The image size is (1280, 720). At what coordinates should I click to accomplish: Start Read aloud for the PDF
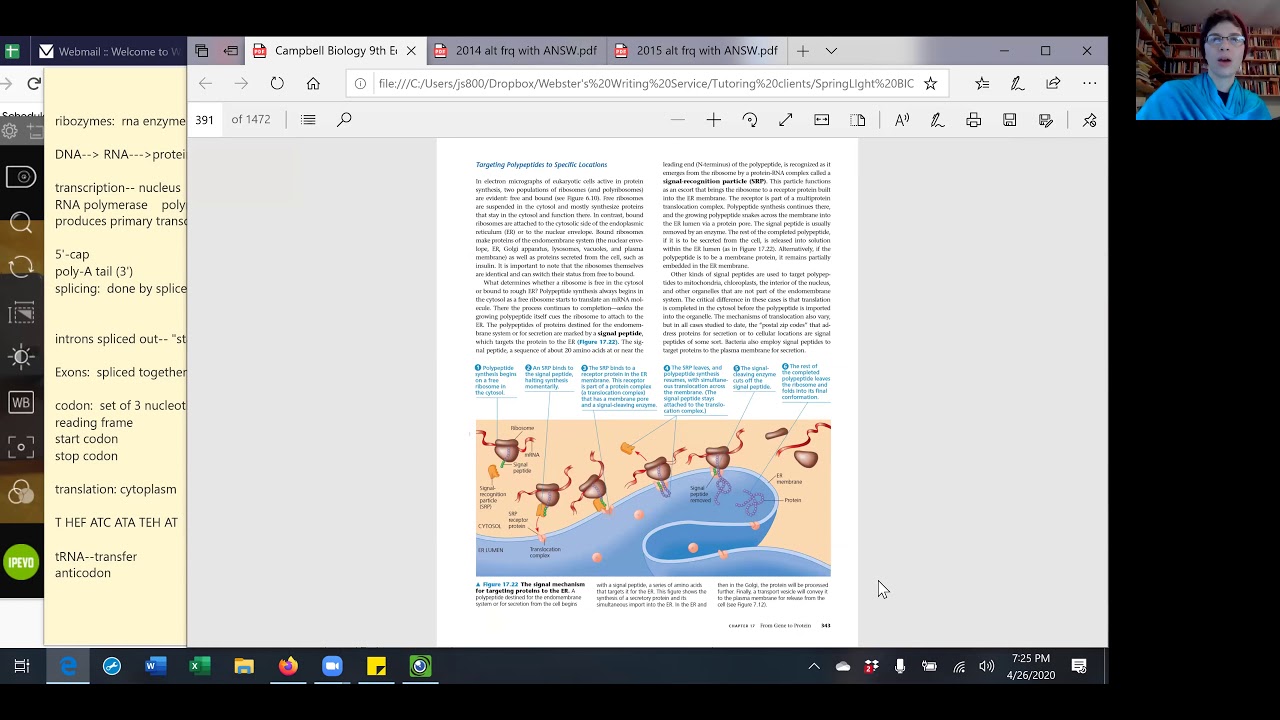coord(902,120)
